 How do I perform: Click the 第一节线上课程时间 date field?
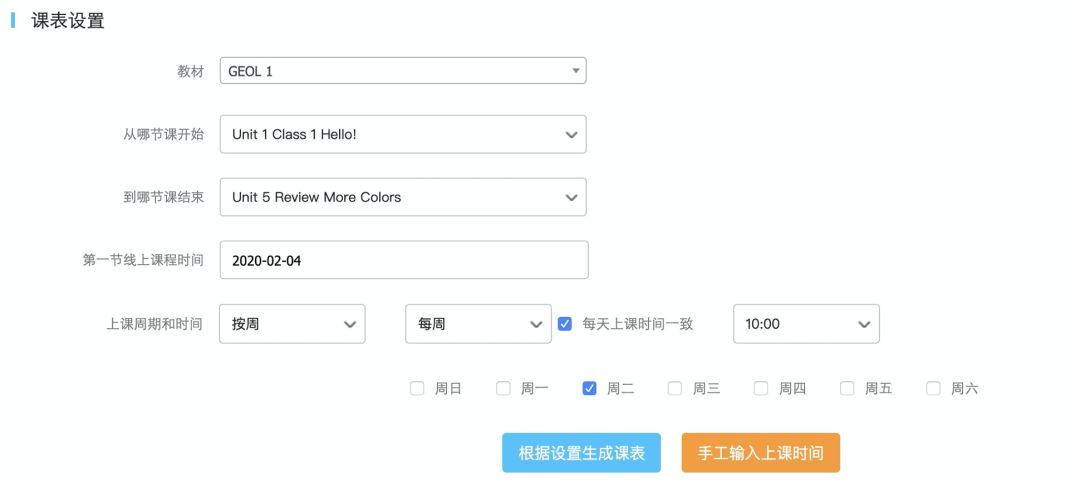pyautogui.click(x=403, y=260)
